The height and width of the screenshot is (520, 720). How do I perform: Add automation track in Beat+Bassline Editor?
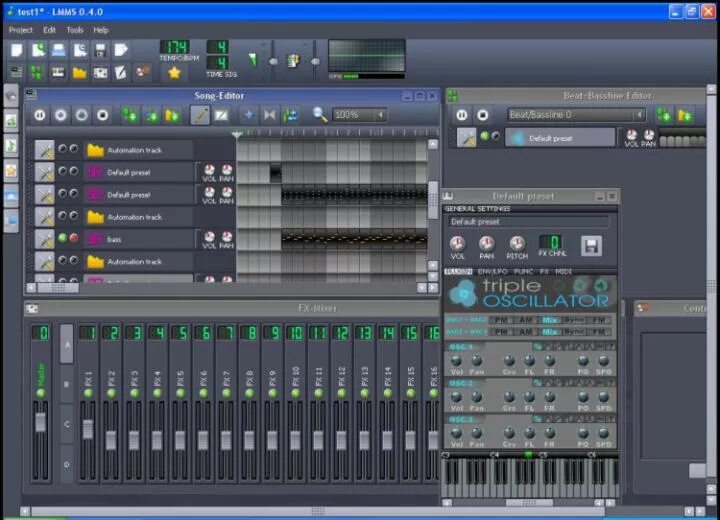pos(685,115)
